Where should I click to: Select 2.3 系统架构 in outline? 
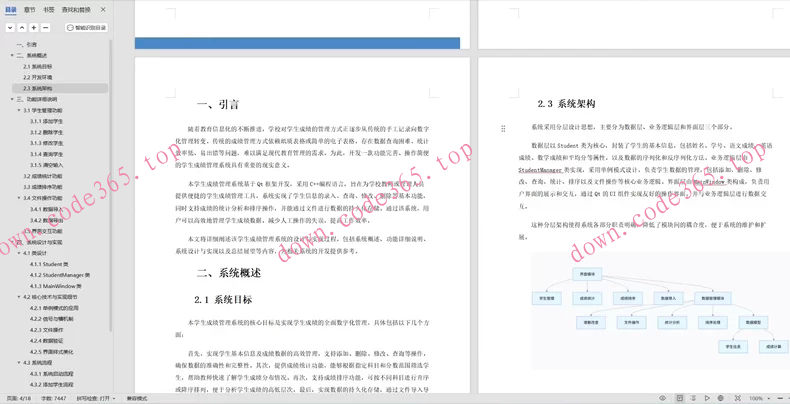coord(37,88)
